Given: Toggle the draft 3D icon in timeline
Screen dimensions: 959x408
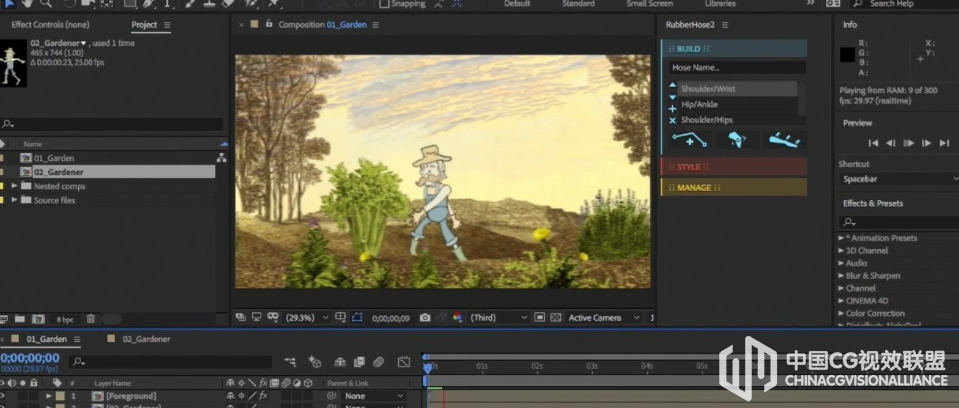Looking at the screenshot, I should 315,362.
